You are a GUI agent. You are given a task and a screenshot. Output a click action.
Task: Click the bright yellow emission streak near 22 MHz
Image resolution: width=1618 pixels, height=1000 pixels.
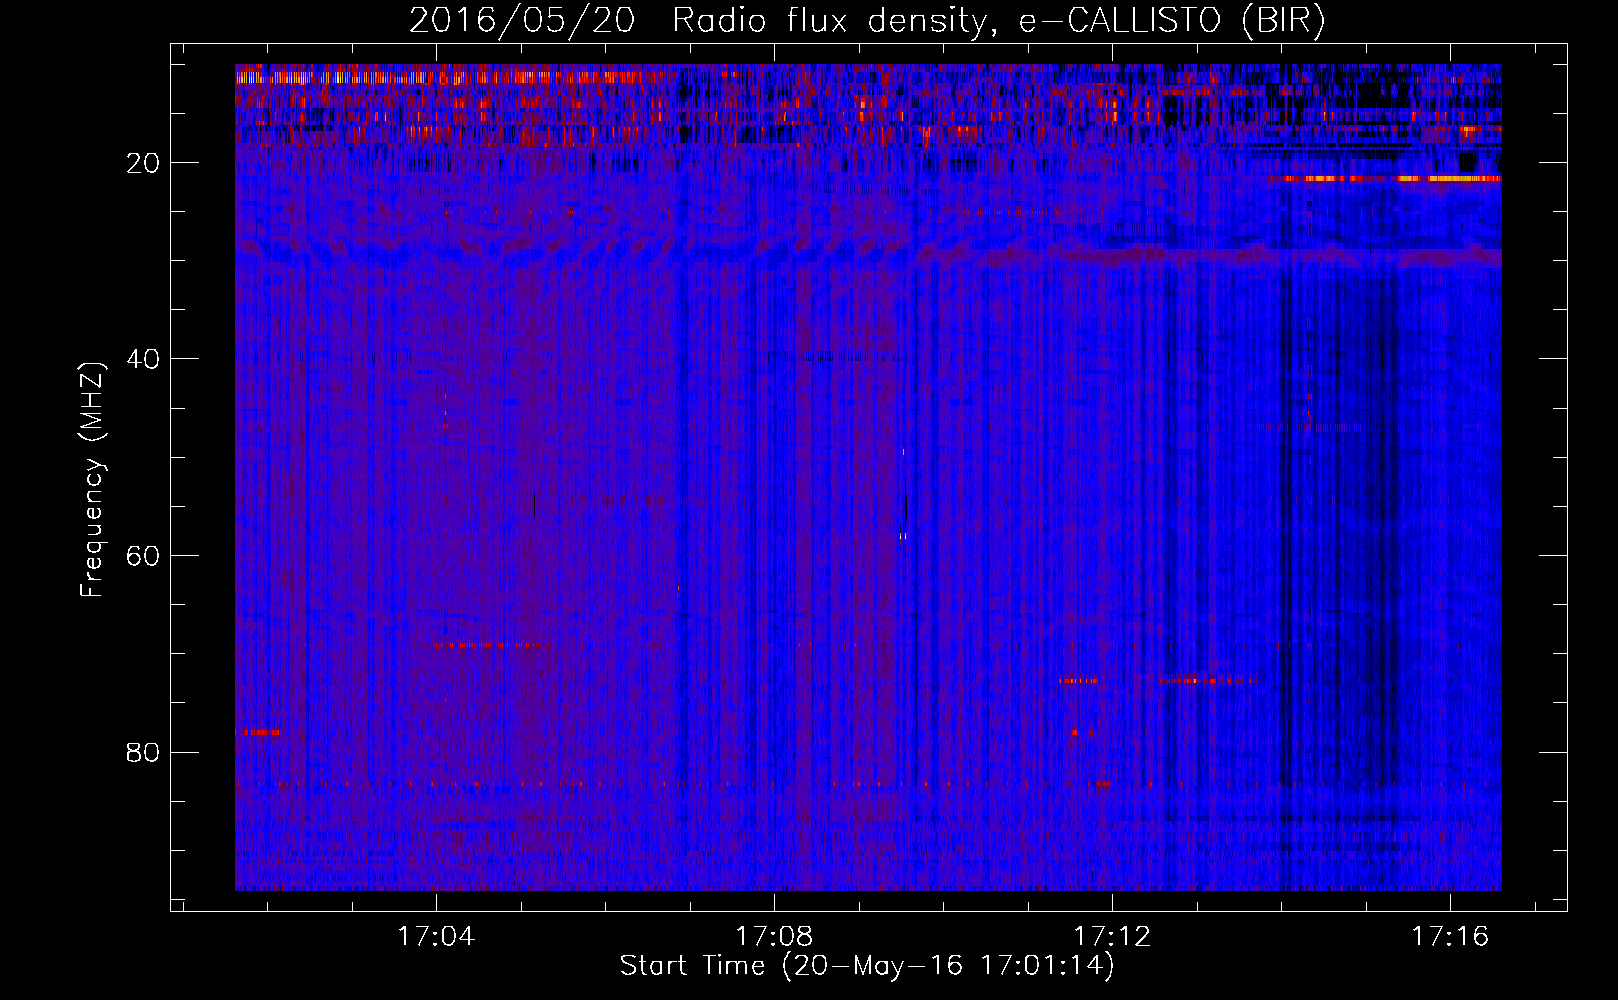click(1385, 179)
